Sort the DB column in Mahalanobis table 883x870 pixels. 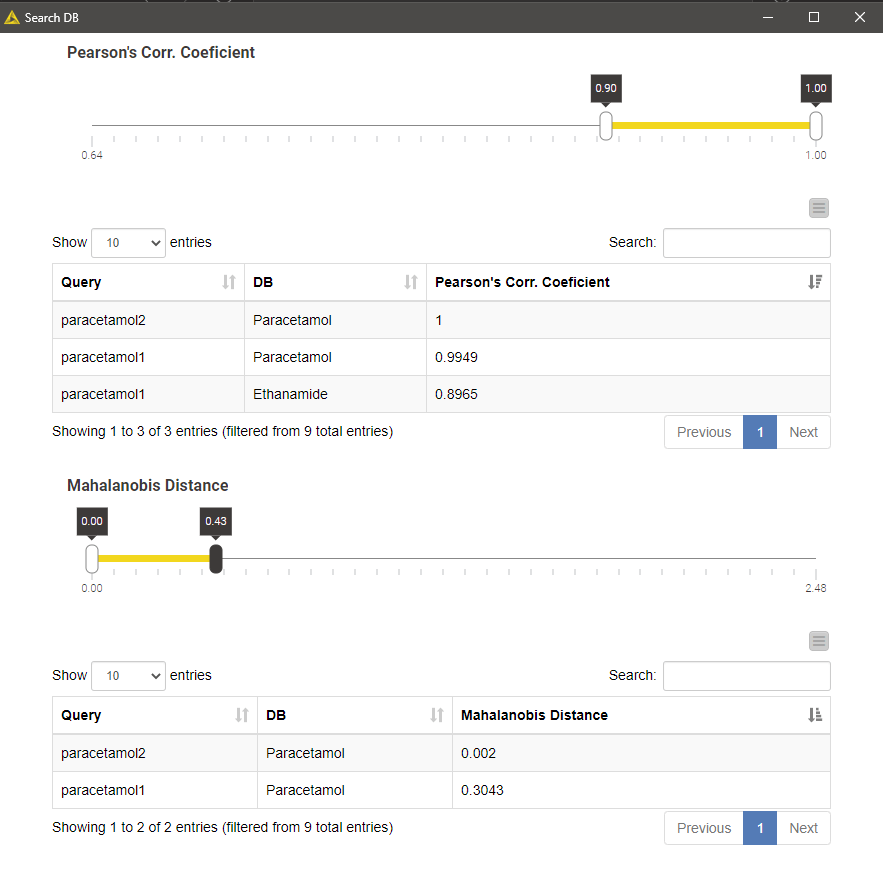coord(350,715)
